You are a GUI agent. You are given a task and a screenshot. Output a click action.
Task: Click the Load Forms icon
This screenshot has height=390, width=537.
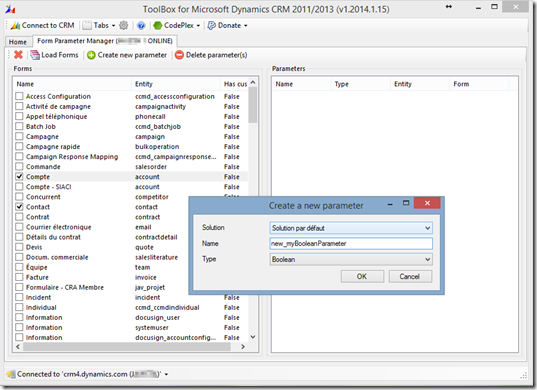[35, 55]
